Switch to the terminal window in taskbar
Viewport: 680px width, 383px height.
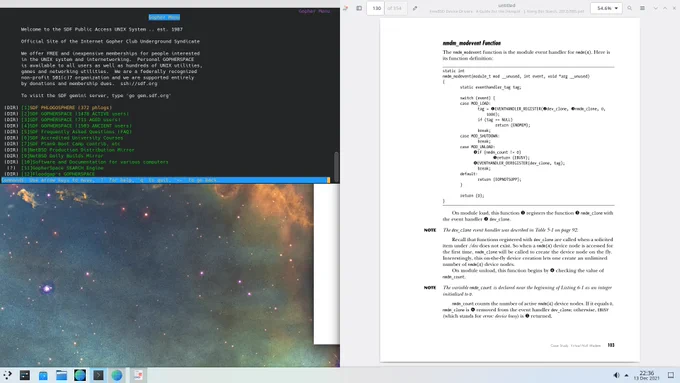[x=98, y=375]
